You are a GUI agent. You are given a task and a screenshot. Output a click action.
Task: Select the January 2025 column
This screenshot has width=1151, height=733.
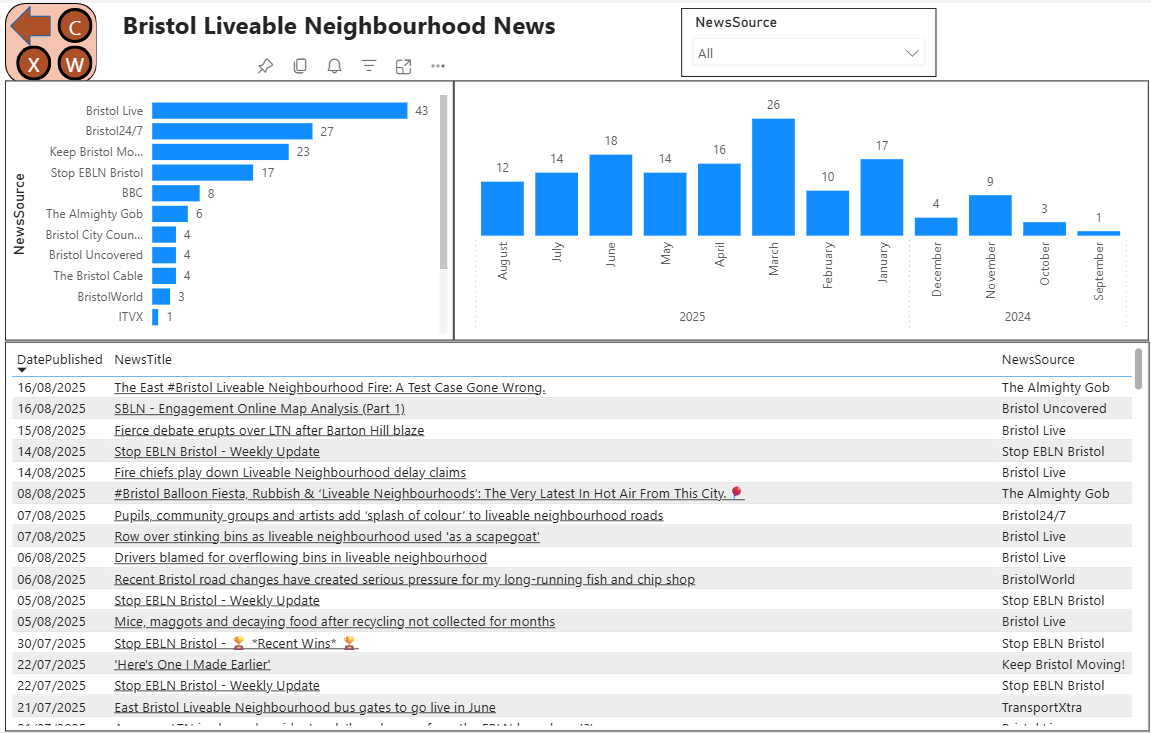click(882, 197)
